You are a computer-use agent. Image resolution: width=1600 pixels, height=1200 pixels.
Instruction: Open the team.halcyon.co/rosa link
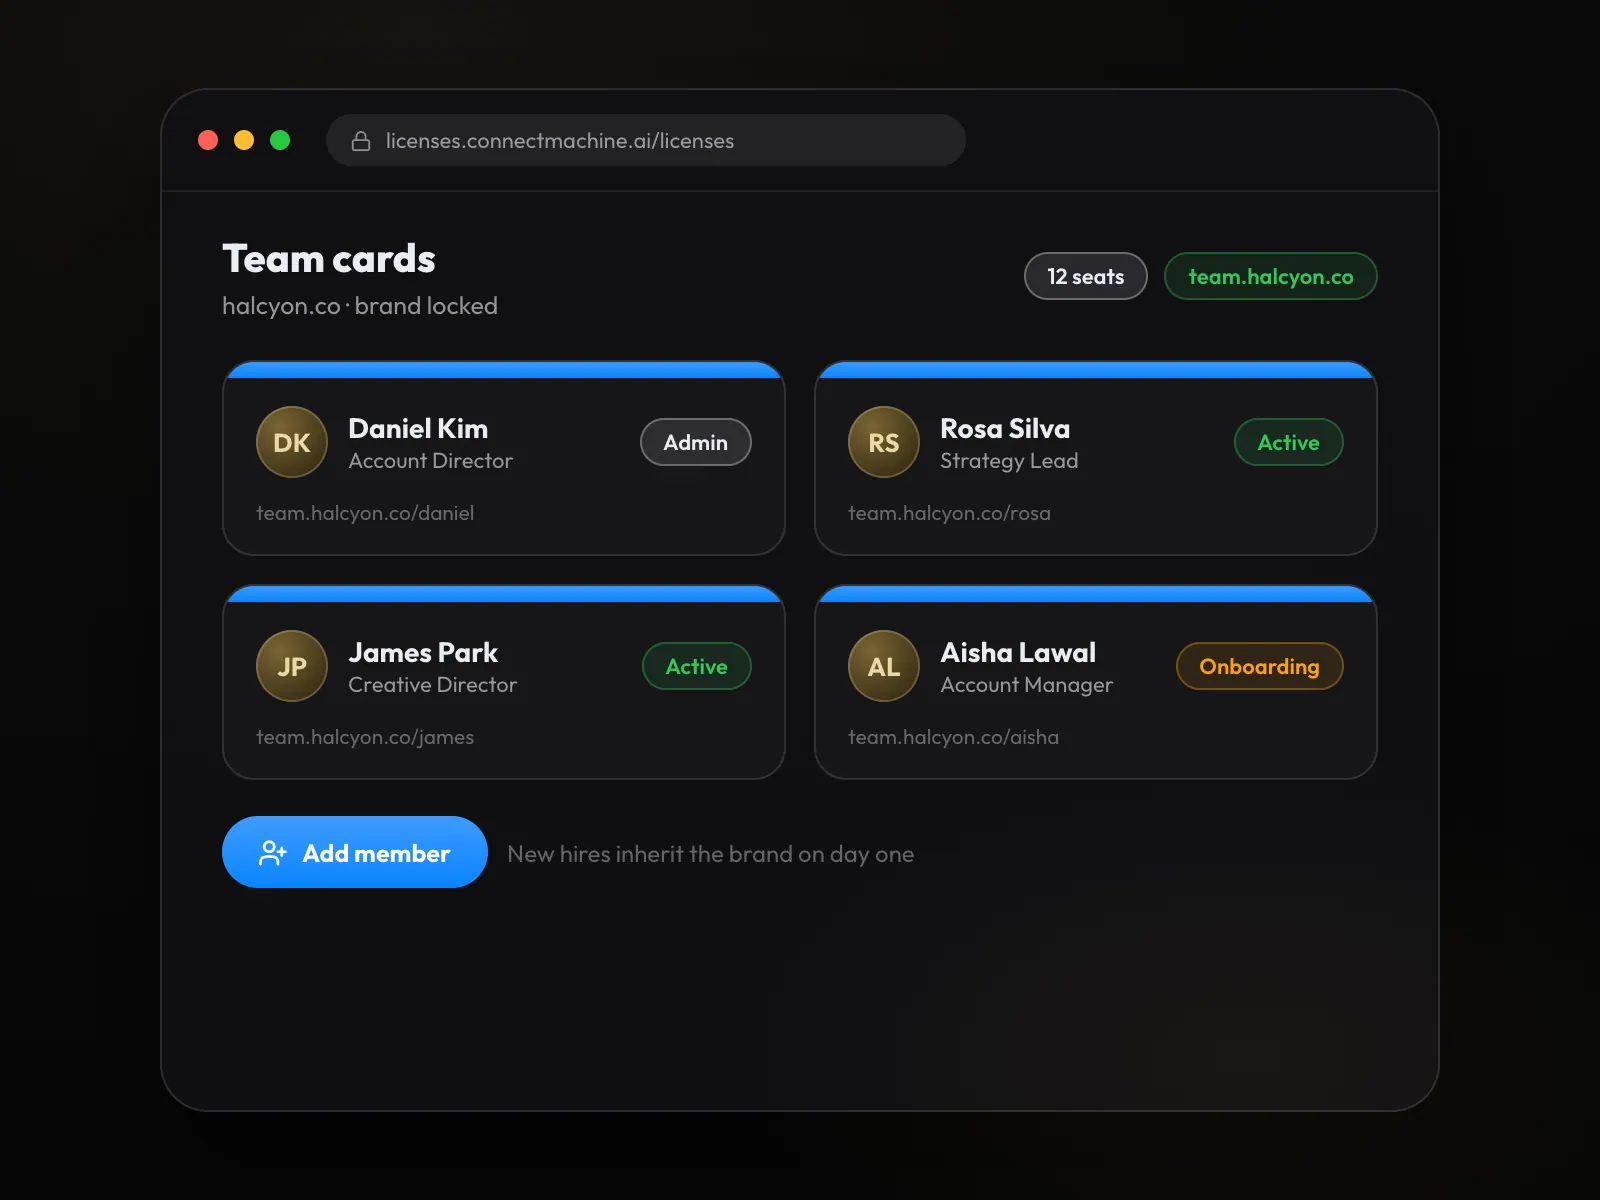949,513
